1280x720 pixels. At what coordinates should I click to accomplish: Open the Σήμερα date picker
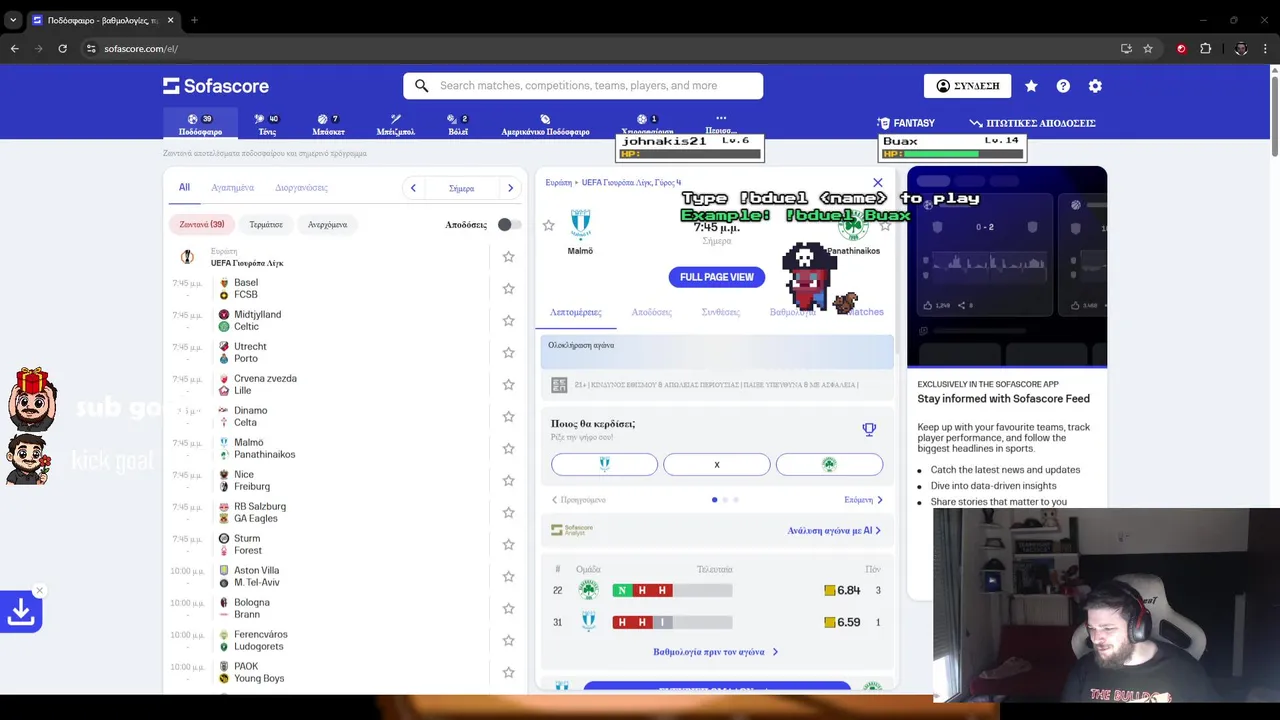[462, 188]
